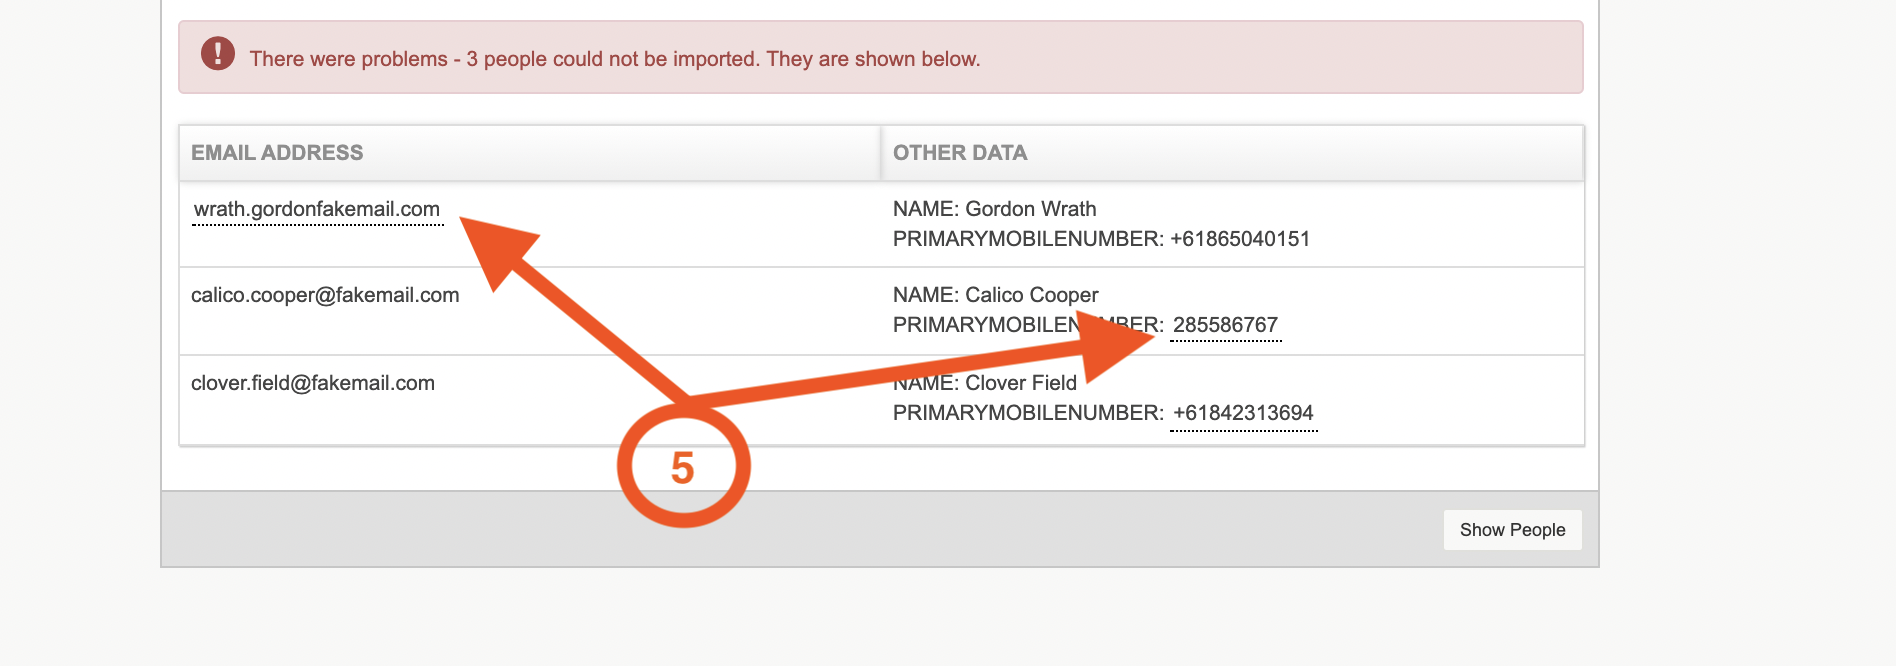Viewport: 1896px width, 666px height.
Task: Click Gordon Wrath's mobile number +61865040151
Action: point(1240,239)
